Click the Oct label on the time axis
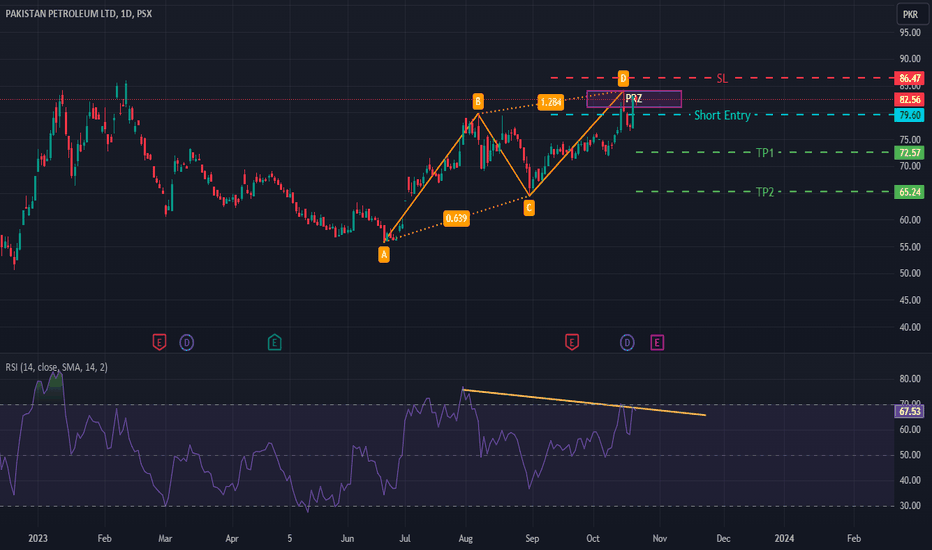Viewport: 932px width, 550px height. point(593,539)
